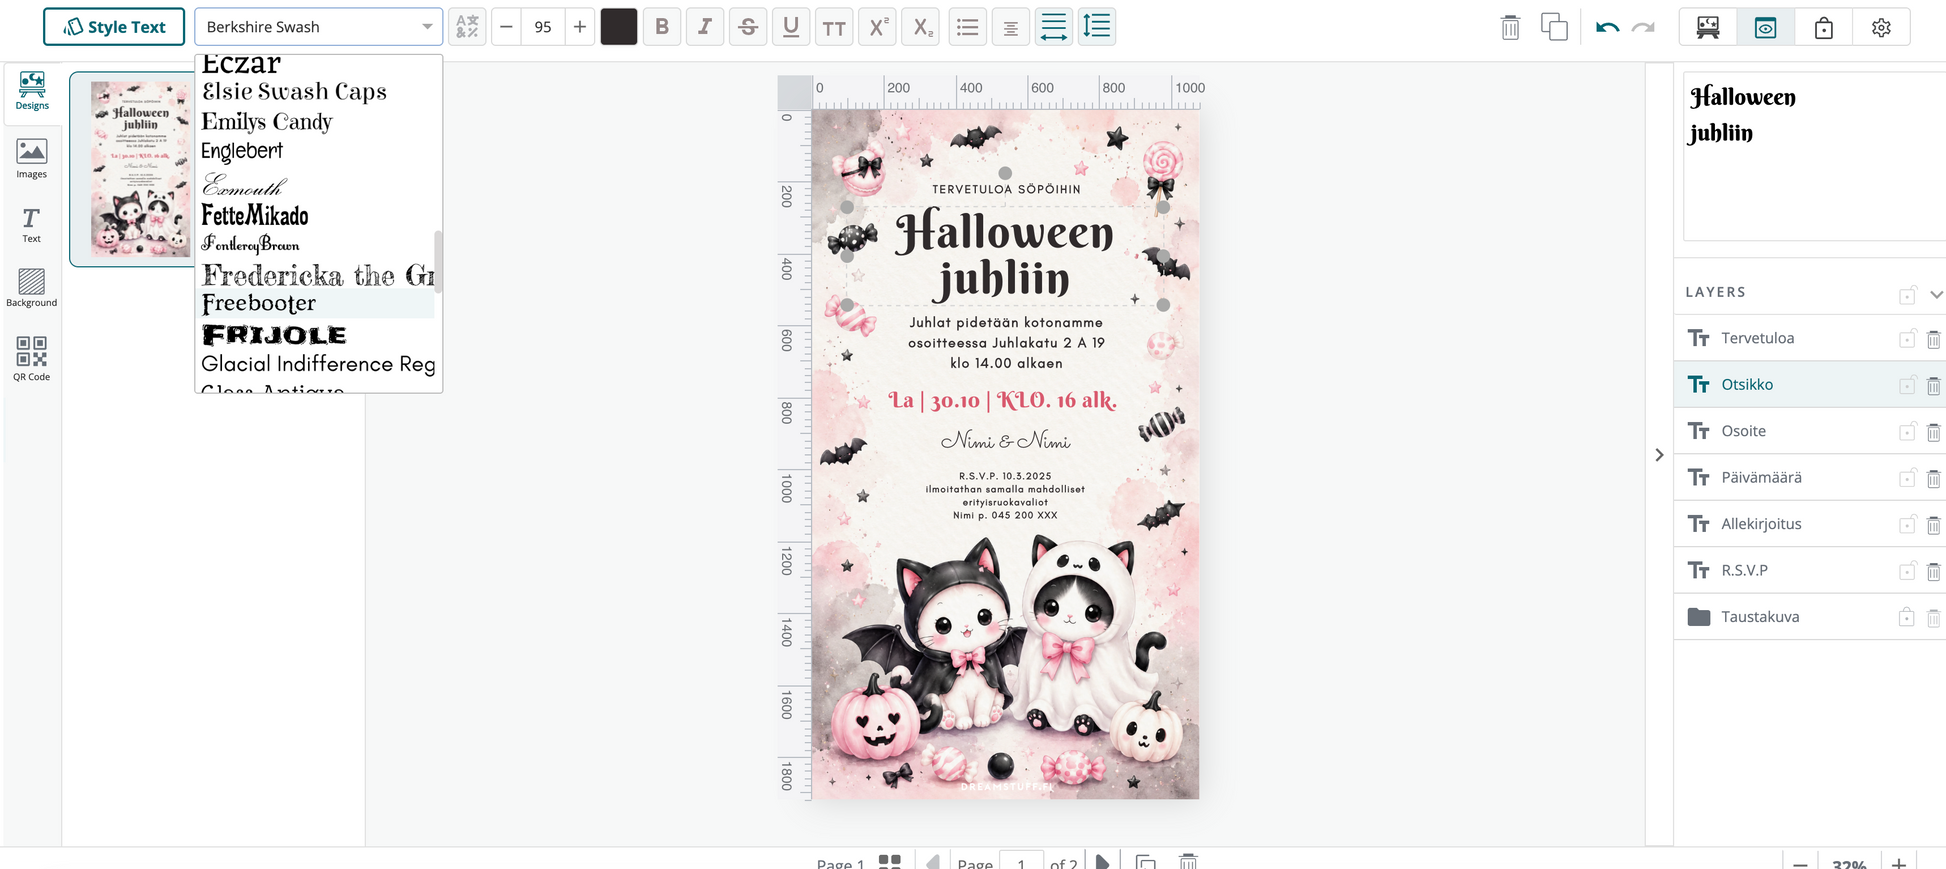
Task: Toggle underline formatting
Action: (x=791, y=27)
